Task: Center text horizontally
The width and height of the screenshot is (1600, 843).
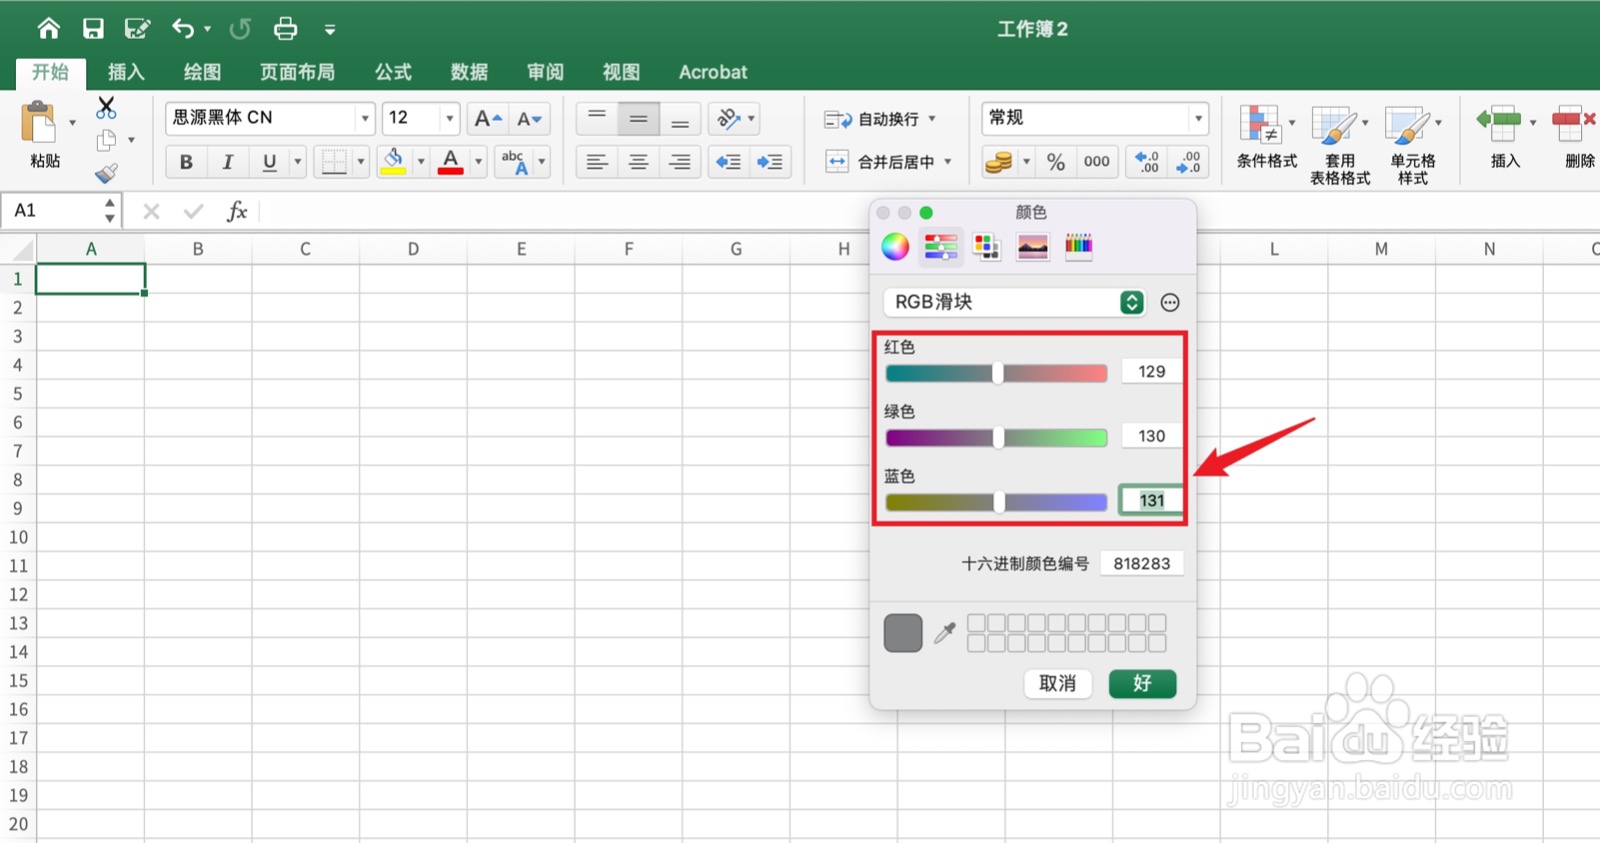Action: coord(639,162)
